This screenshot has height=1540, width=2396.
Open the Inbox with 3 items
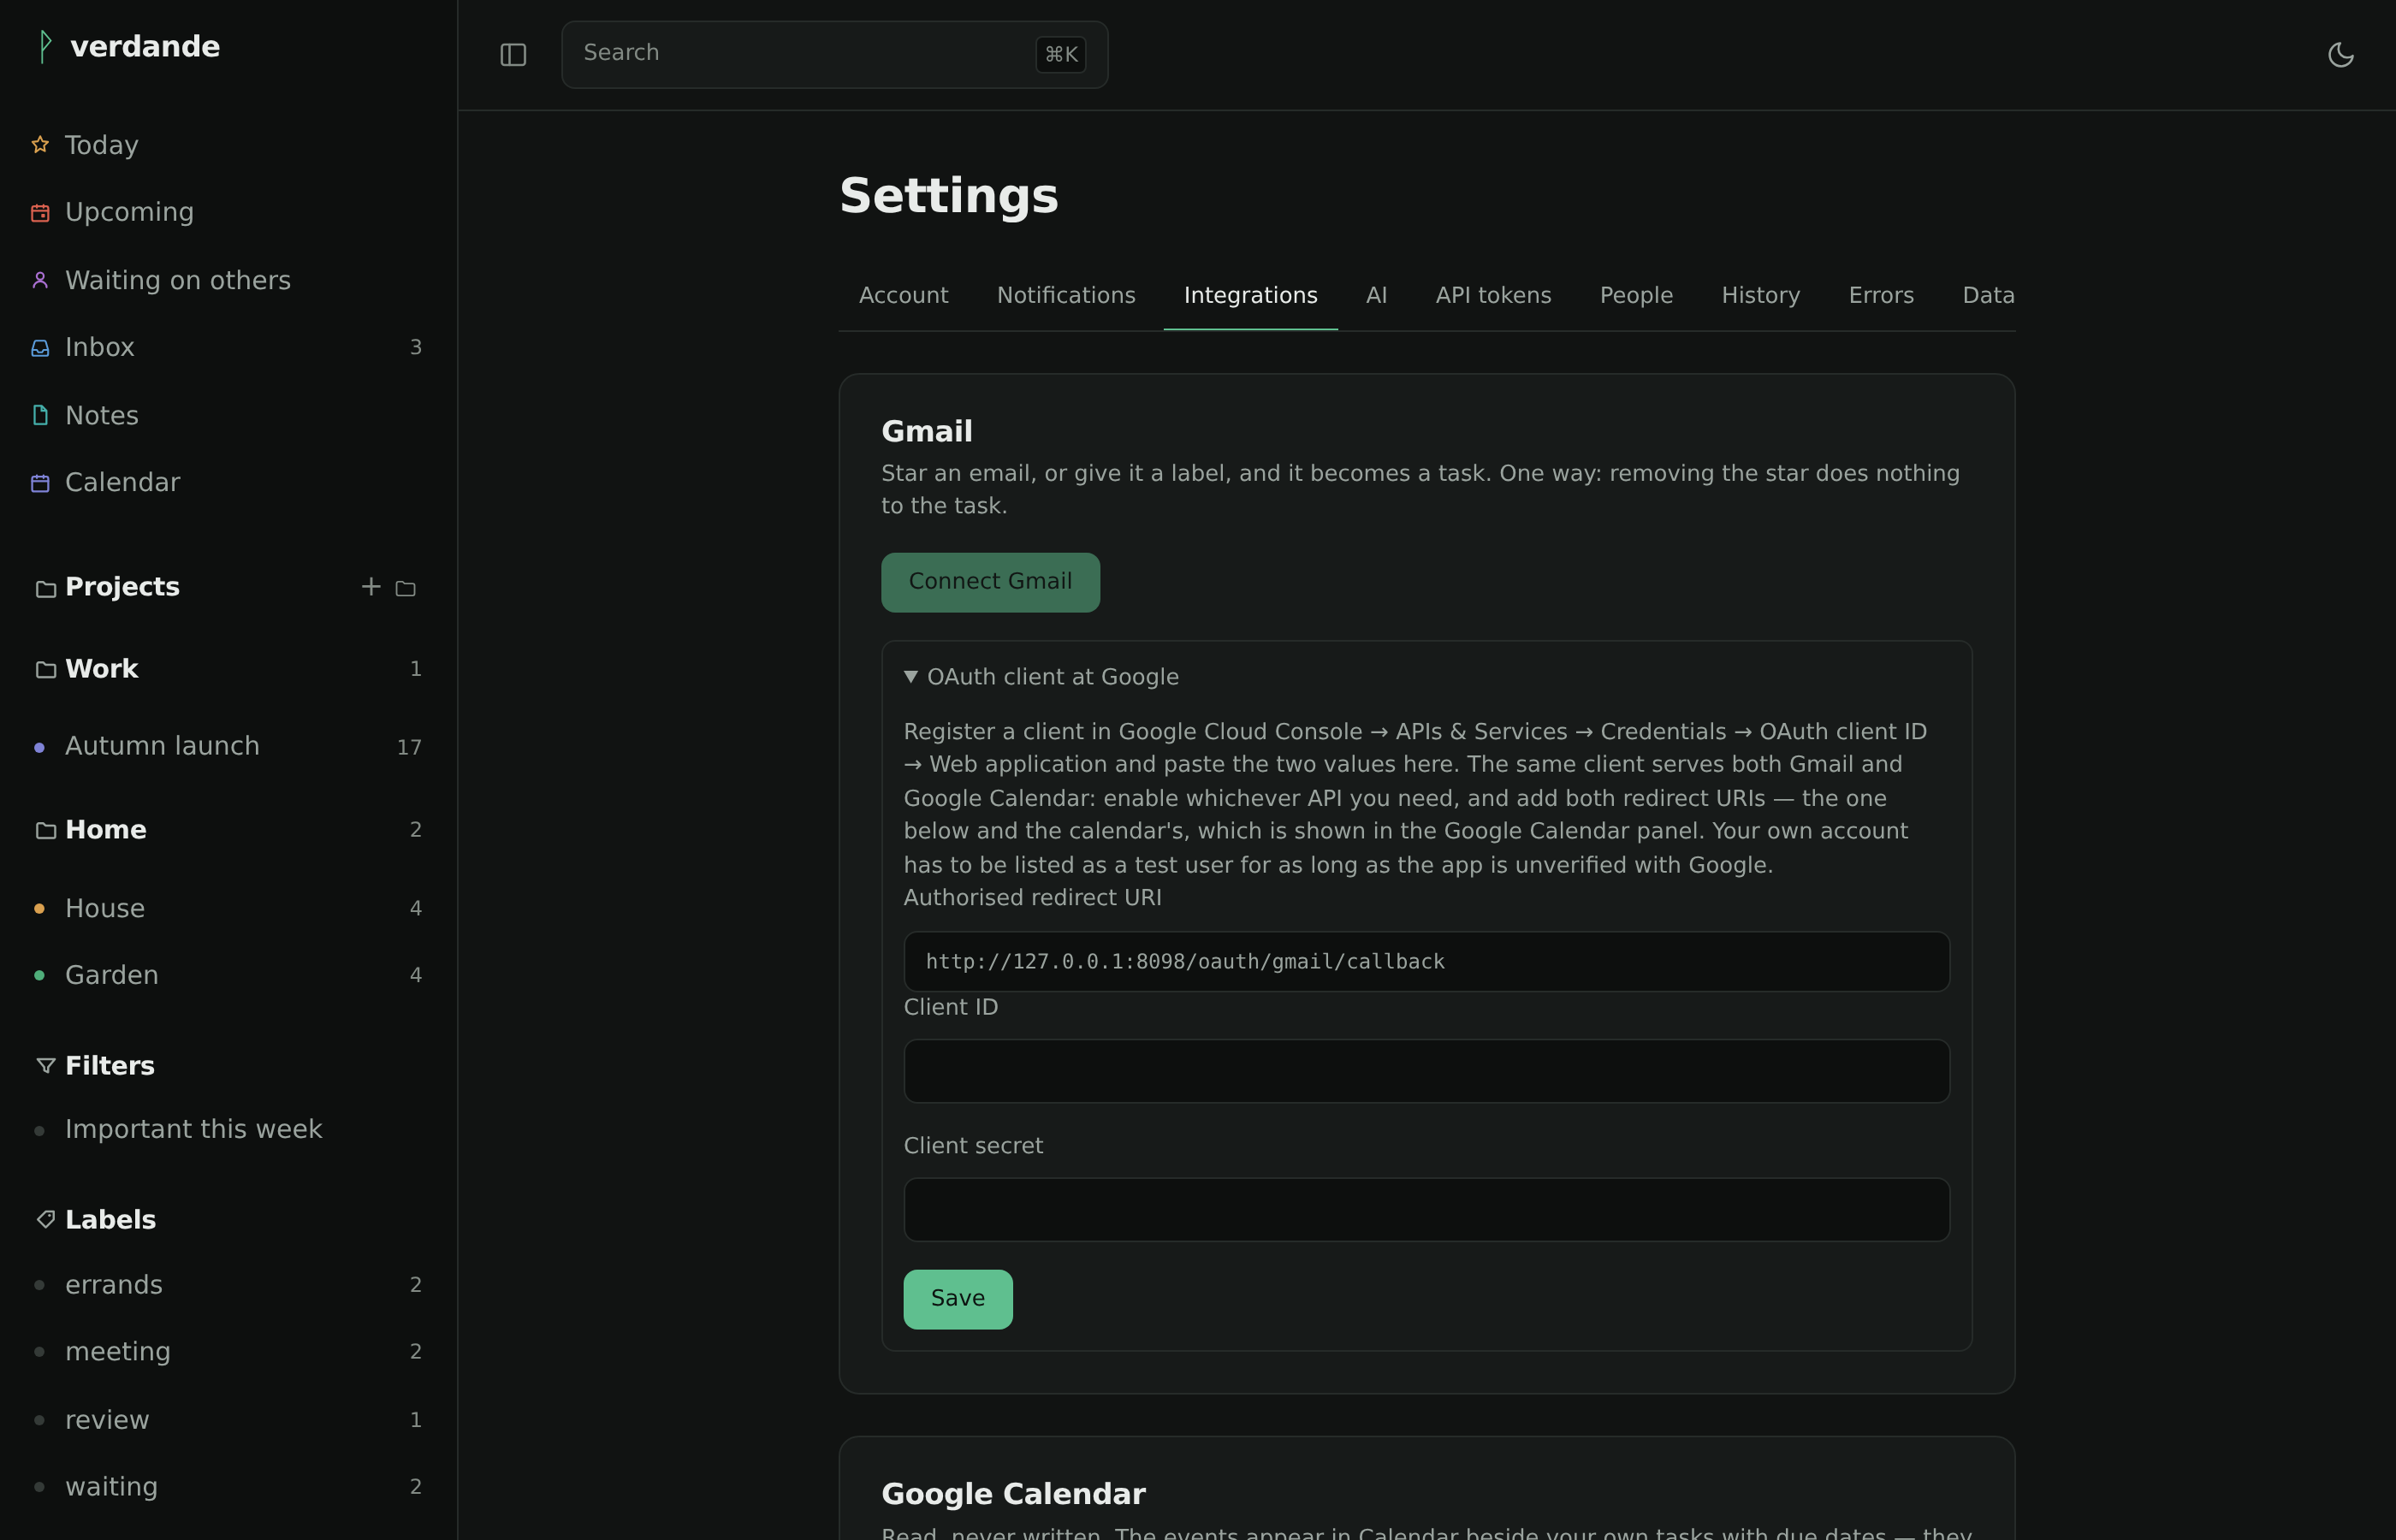click(x=228, y=348)
